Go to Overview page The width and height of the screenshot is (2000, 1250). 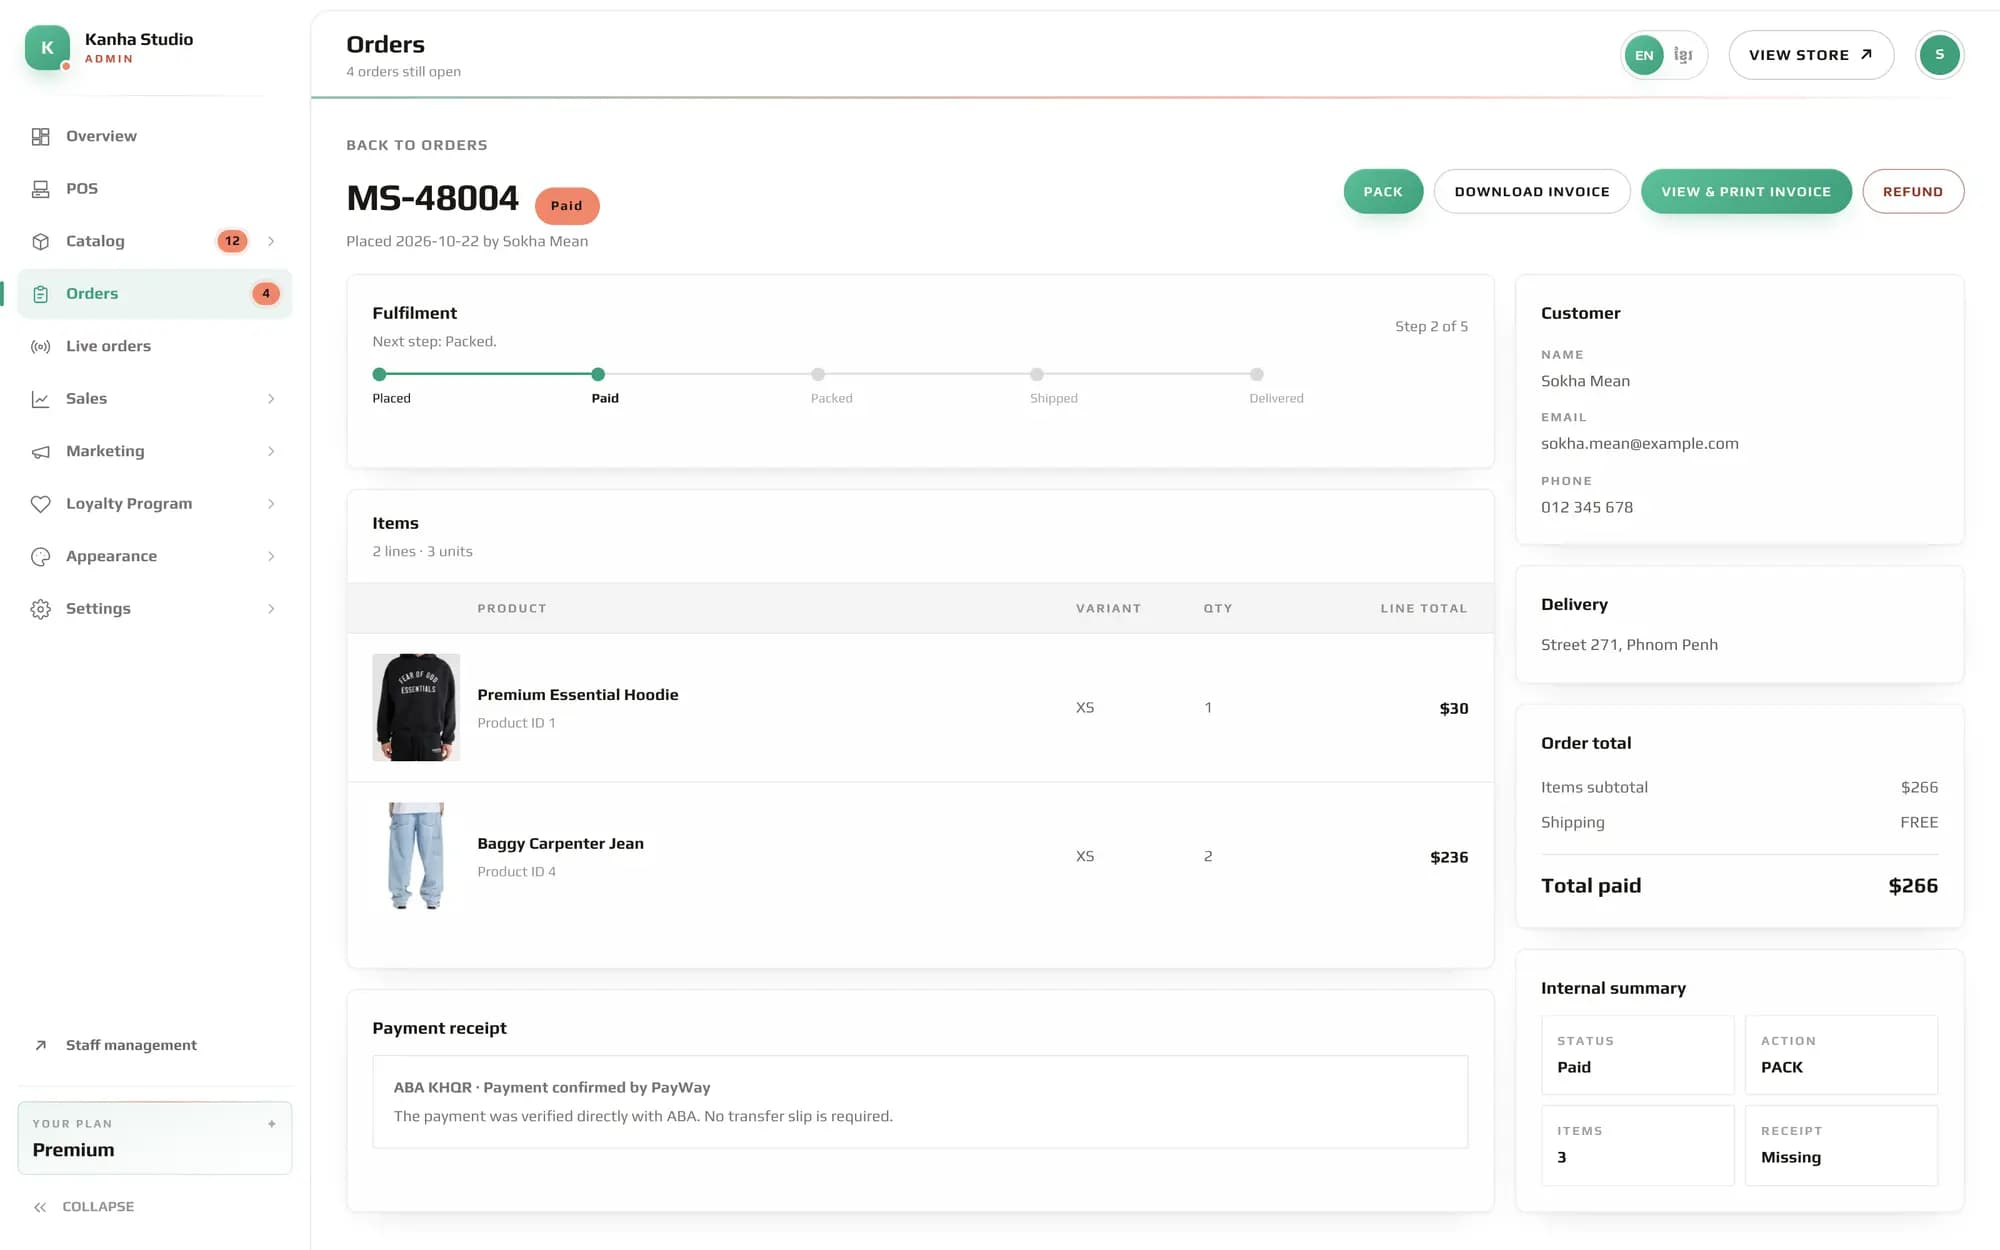(x=155, y=136)
